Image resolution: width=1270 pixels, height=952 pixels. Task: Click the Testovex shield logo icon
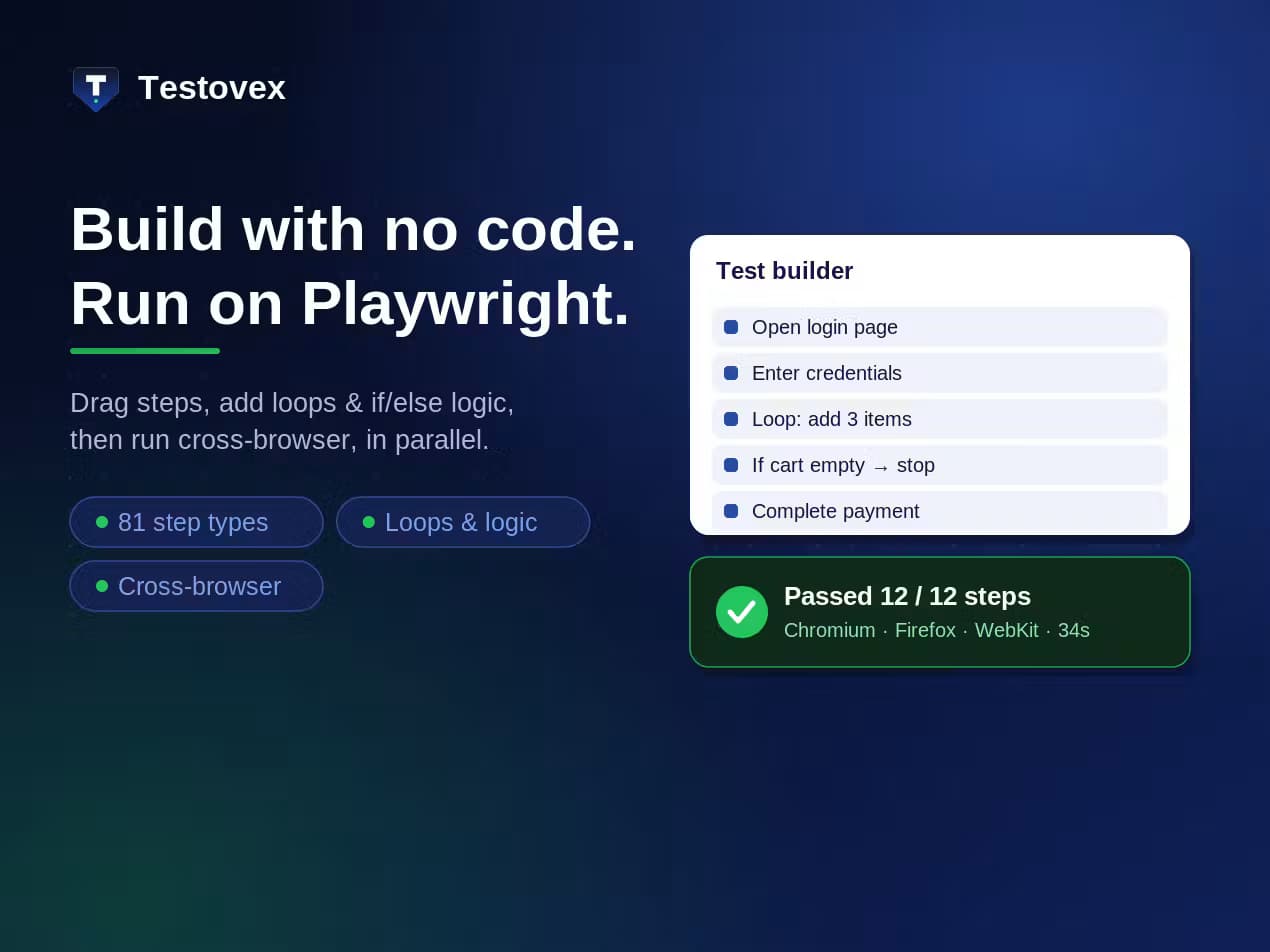(96, 89)
